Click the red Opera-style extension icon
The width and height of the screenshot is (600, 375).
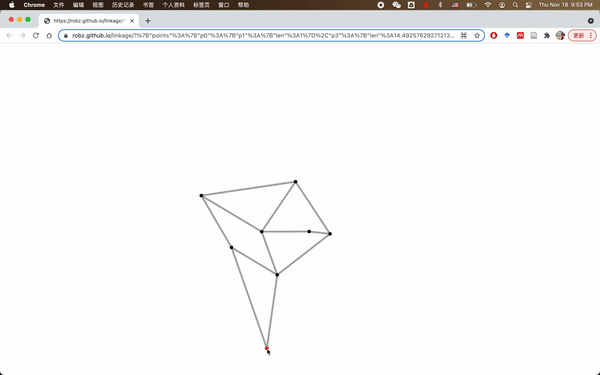pos(494,36)
